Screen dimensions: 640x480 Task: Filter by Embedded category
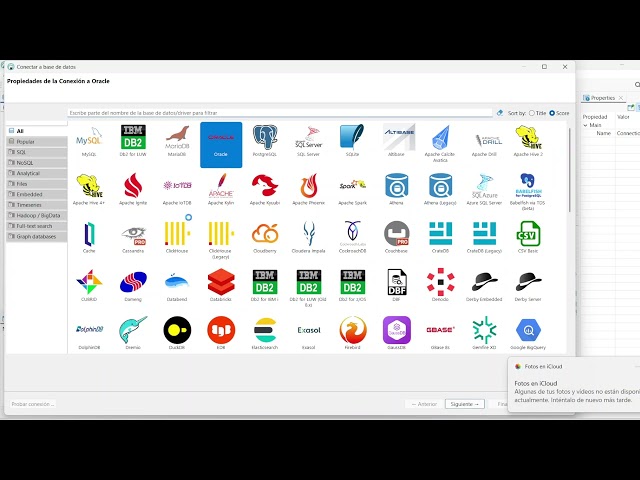coord(37,194)
